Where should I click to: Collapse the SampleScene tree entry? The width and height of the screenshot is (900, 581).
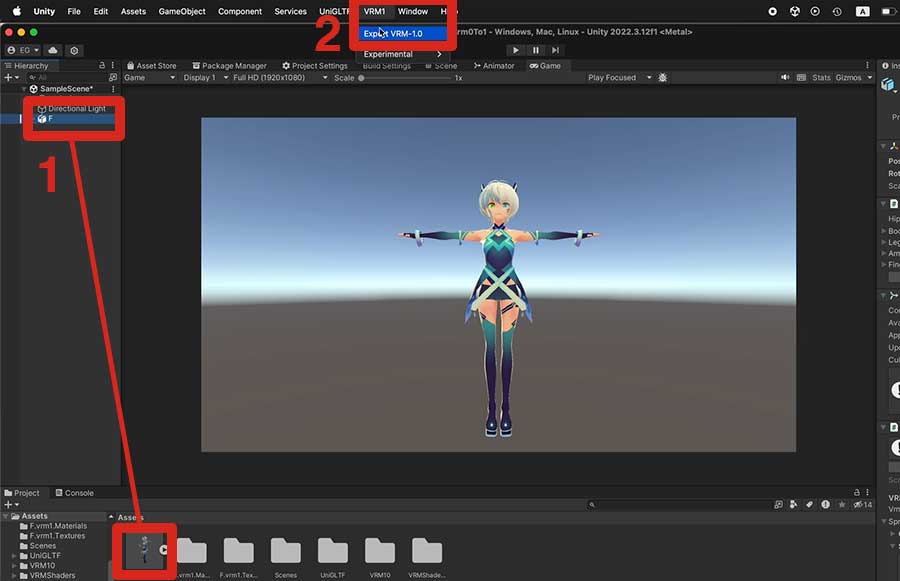coord(24,89)
